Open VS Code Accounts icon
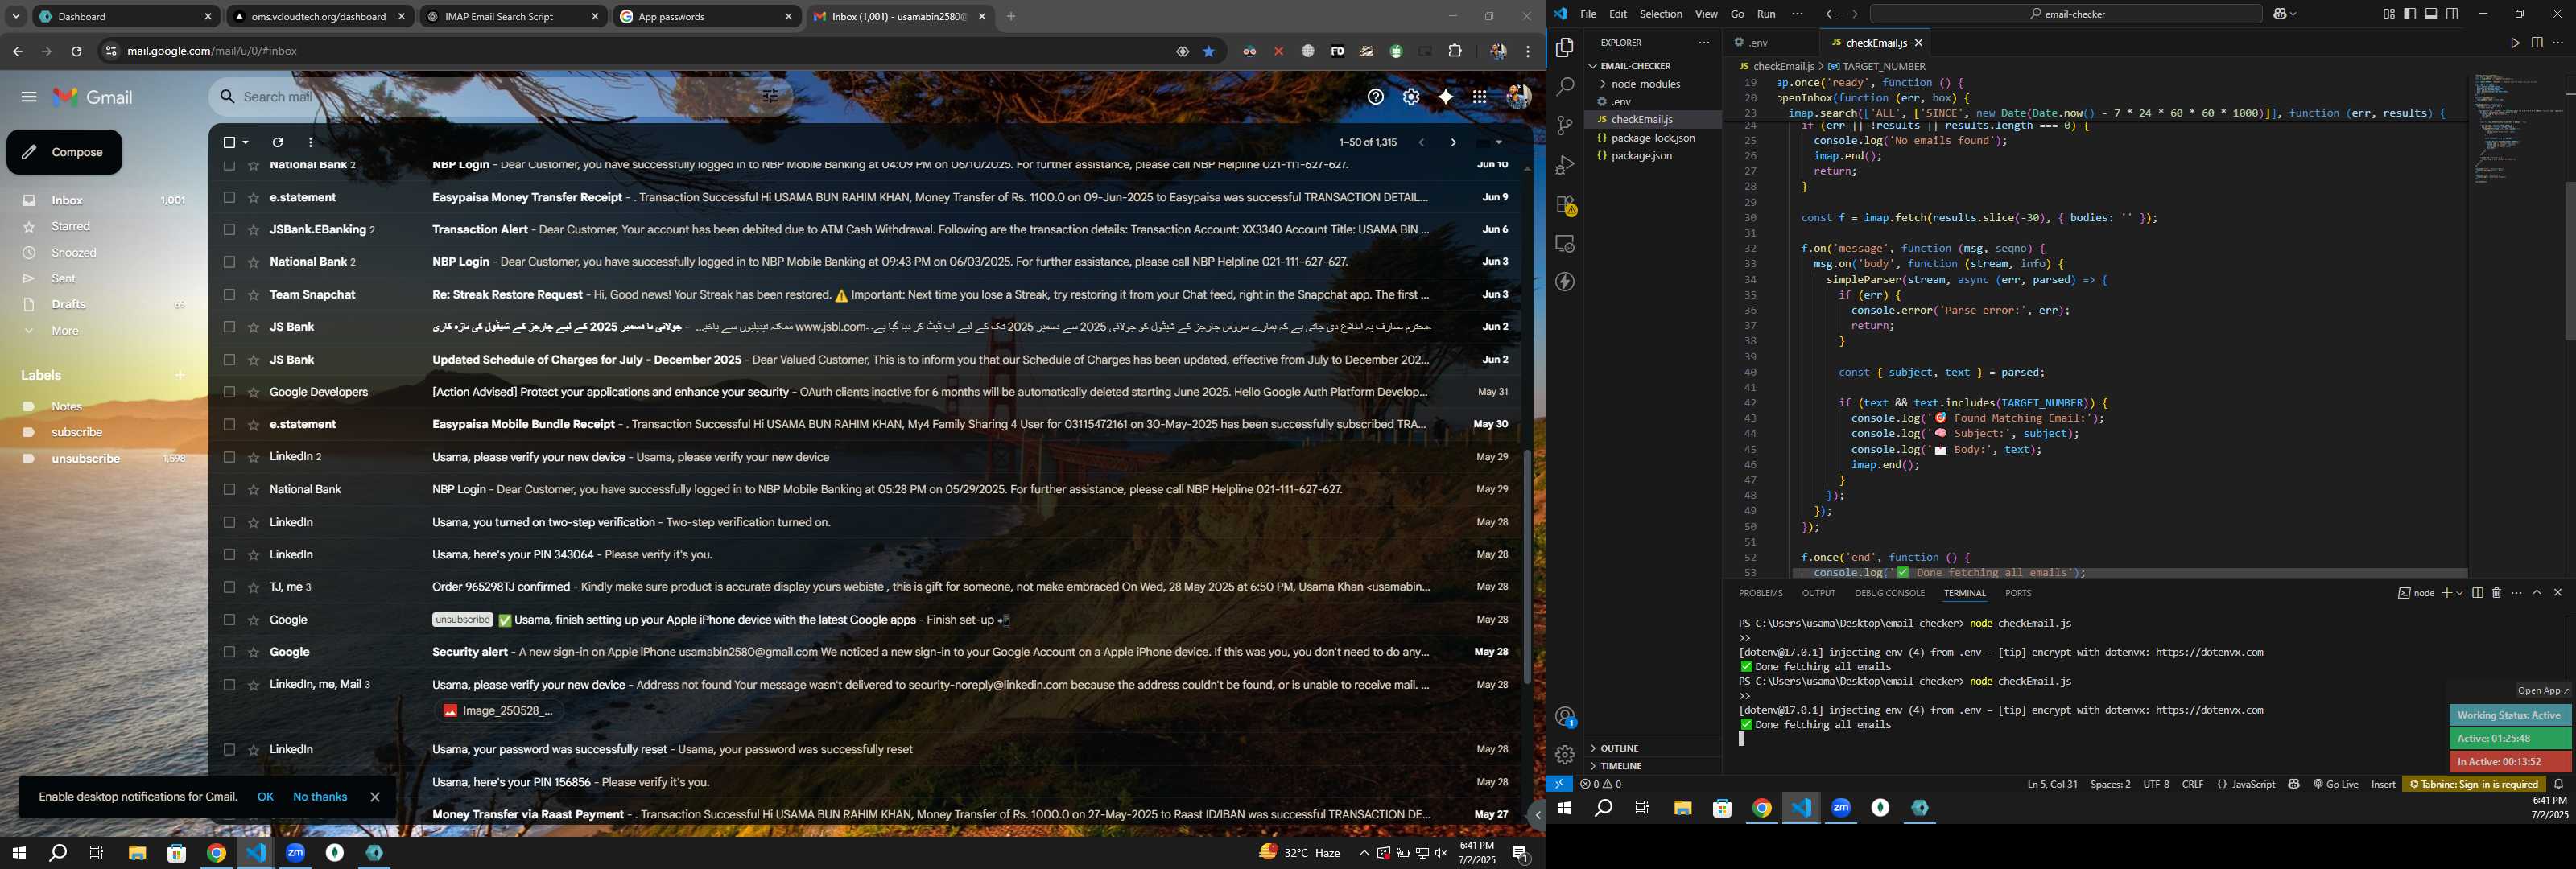 (1565, 717)
